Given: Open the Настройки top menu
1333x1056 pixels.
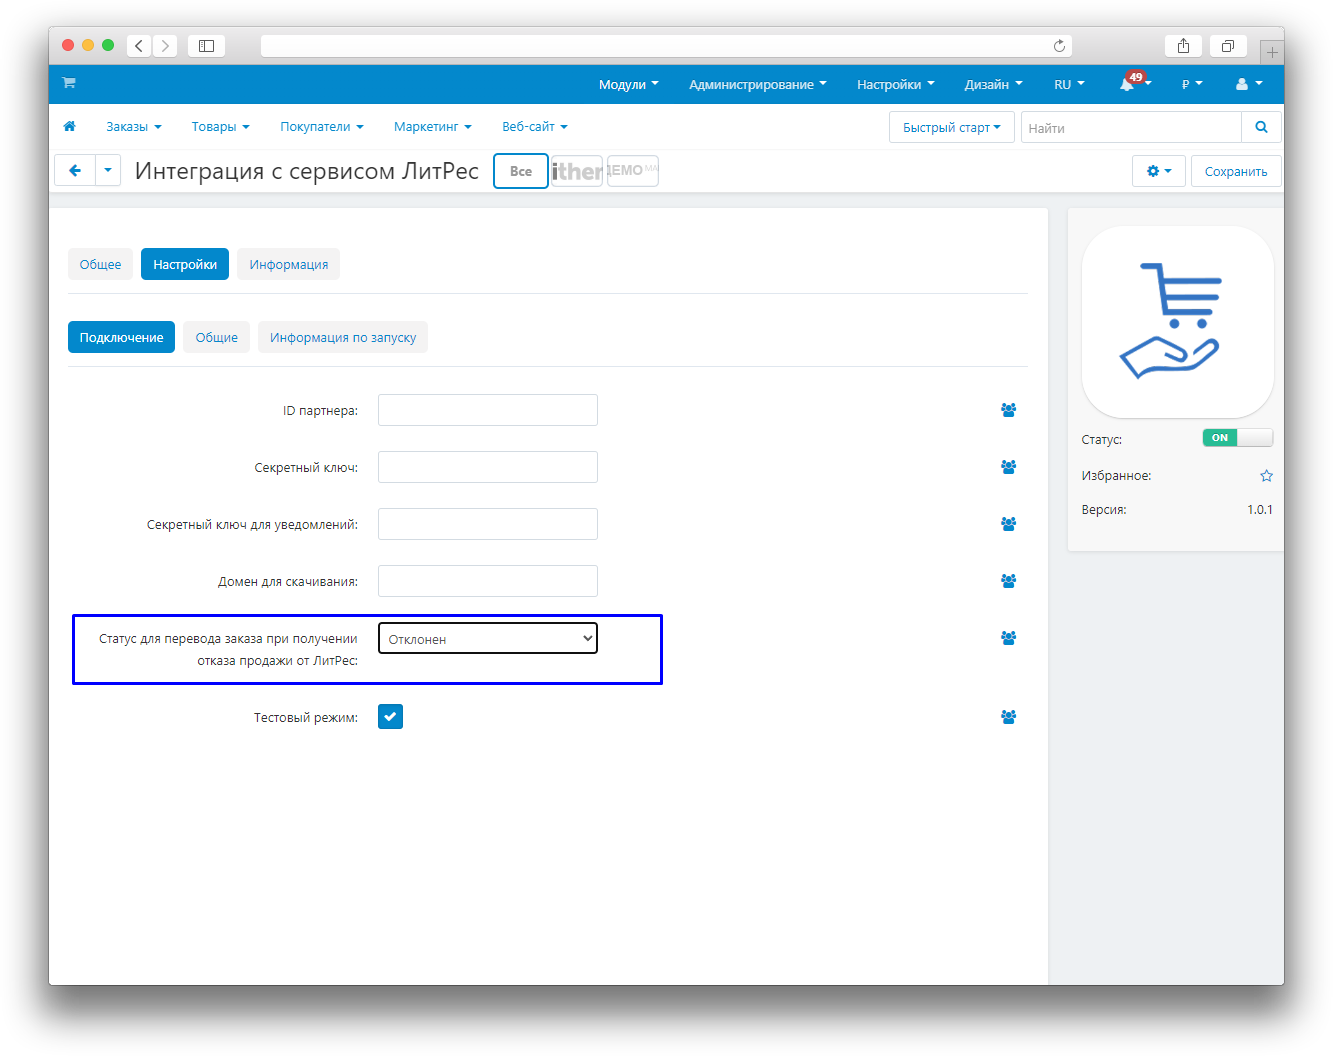Looking at the screenshot, I should (x=895, y=84).
